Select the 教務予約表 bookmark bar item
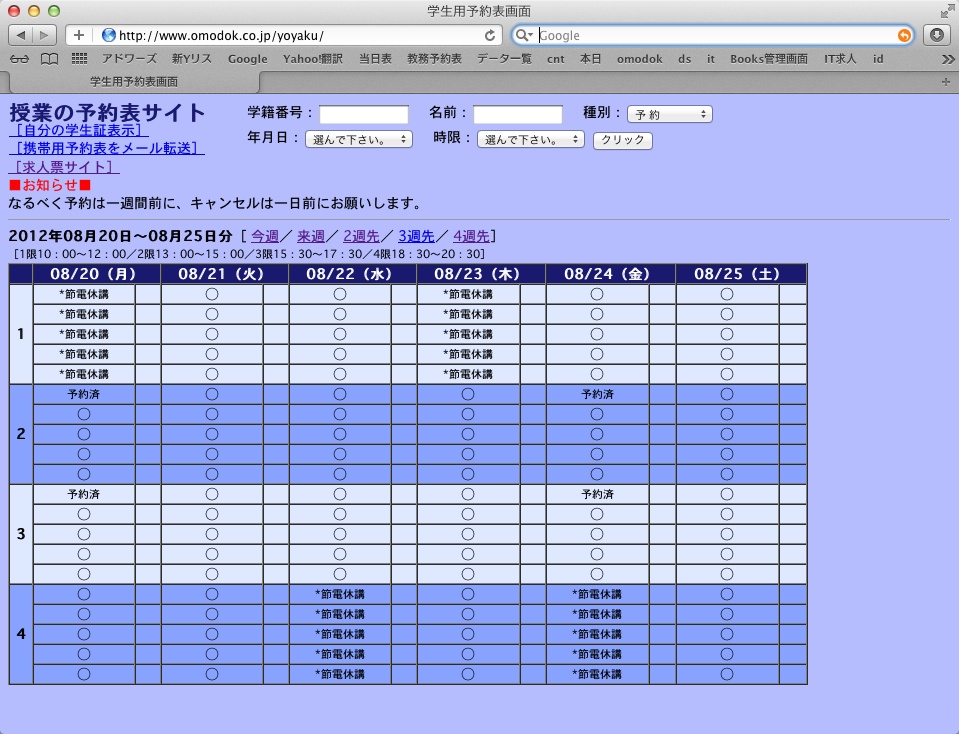Screen dimensions: 959x734 point(434,59)
